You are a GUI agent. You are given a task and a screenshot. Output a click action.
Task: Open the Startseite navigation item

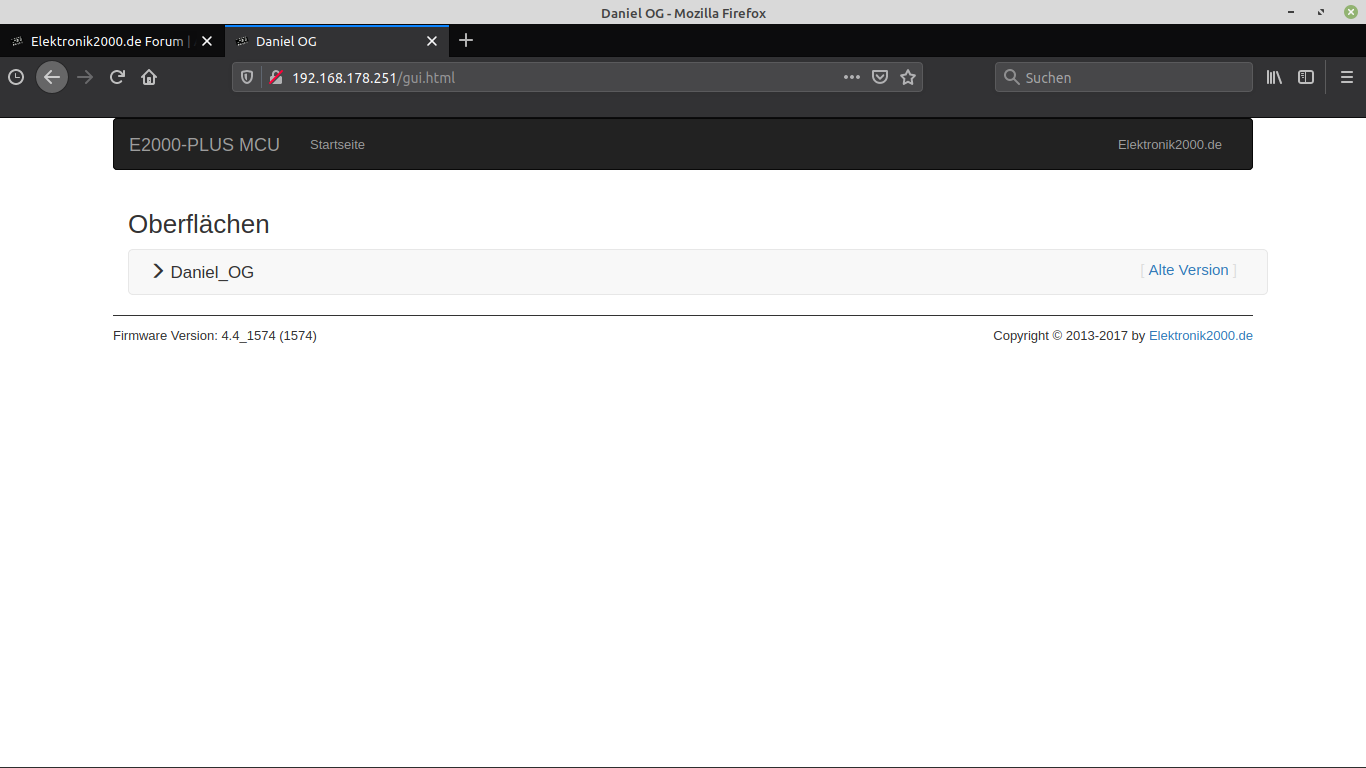point(337,145)
